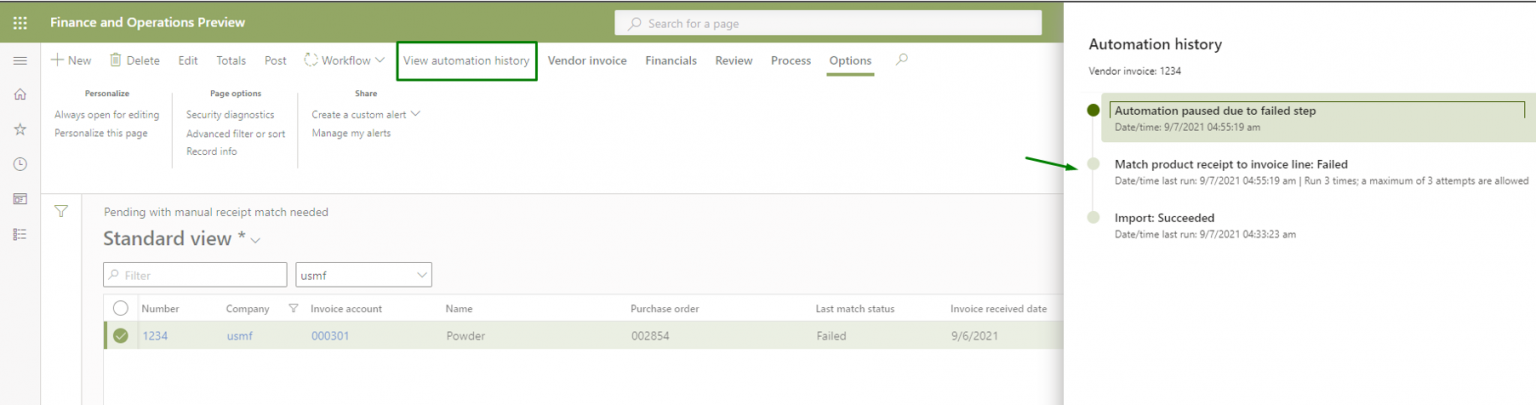This screenshot has width=1536, height=405.
Task: Click the Company column filter icon
Action: (293, 309)
